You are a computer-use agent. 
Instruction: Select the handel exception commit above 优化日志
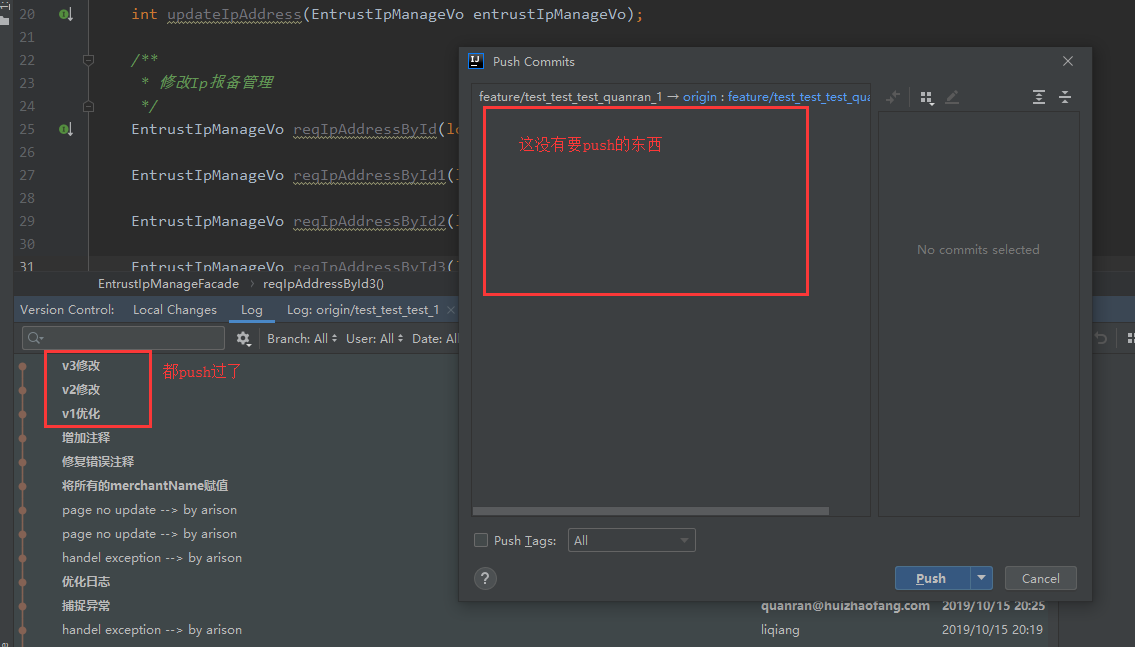click(x=152, y=557)
